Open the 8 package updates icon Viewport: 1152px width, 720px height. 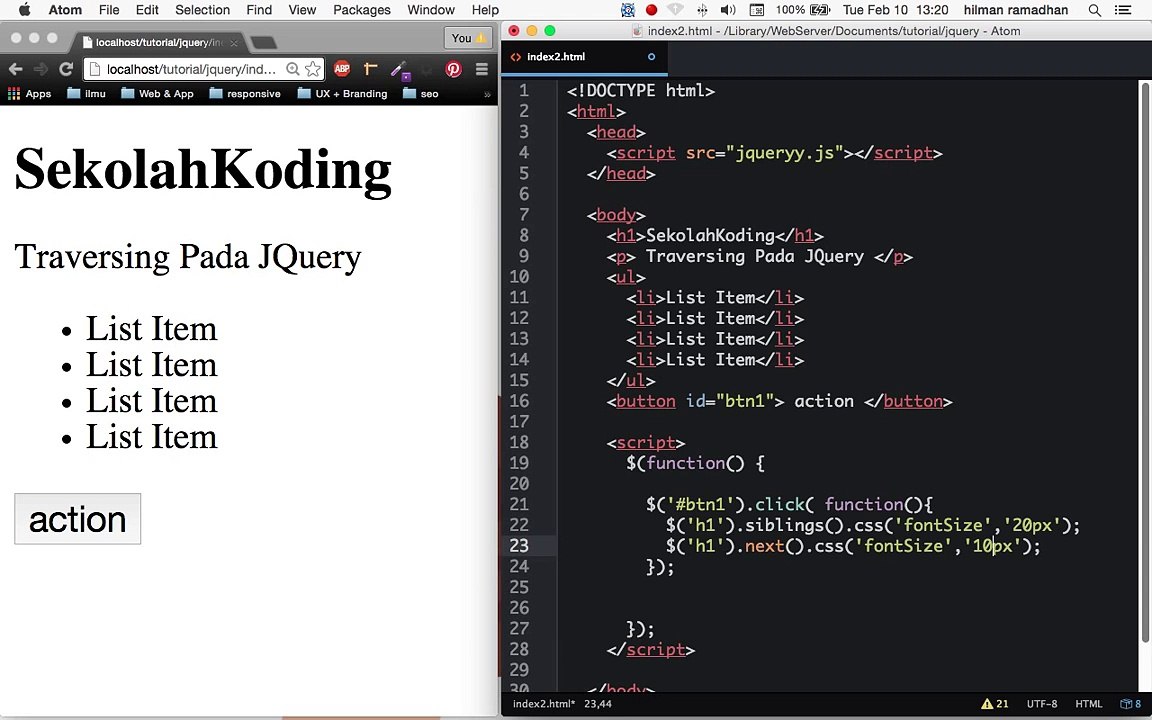click(x=1131, y=704)
